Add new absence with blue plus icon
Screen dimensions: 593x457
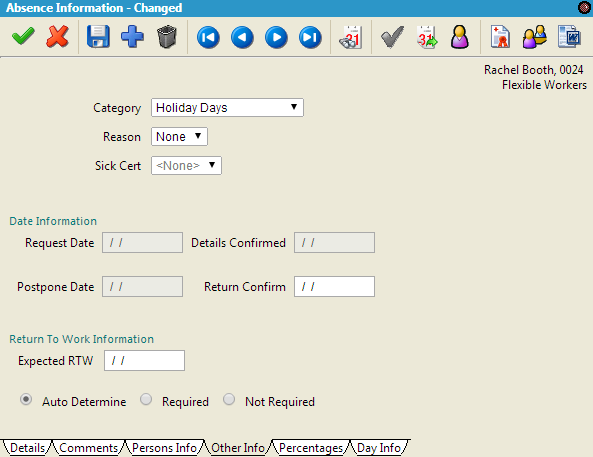click(x=132, y=37)
